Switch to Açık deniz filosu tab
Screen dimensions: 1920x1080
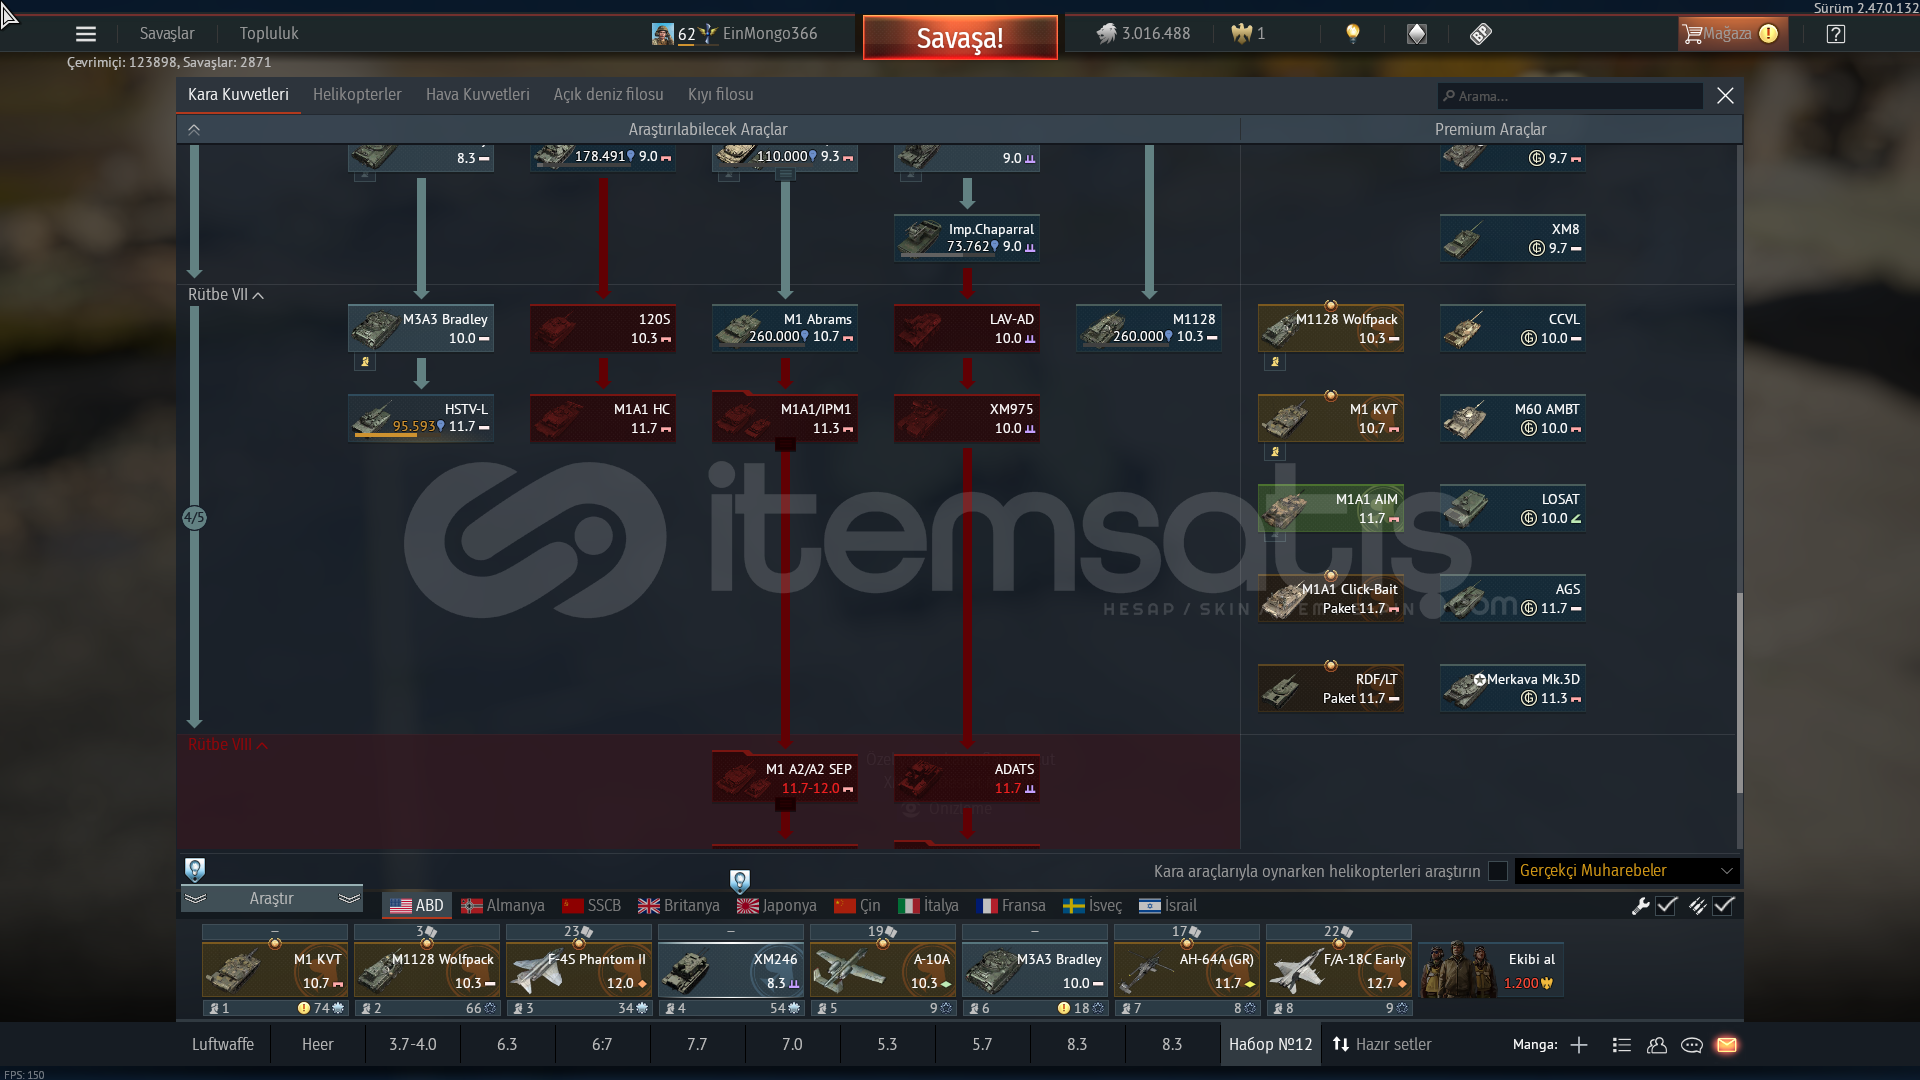[609, 94]
